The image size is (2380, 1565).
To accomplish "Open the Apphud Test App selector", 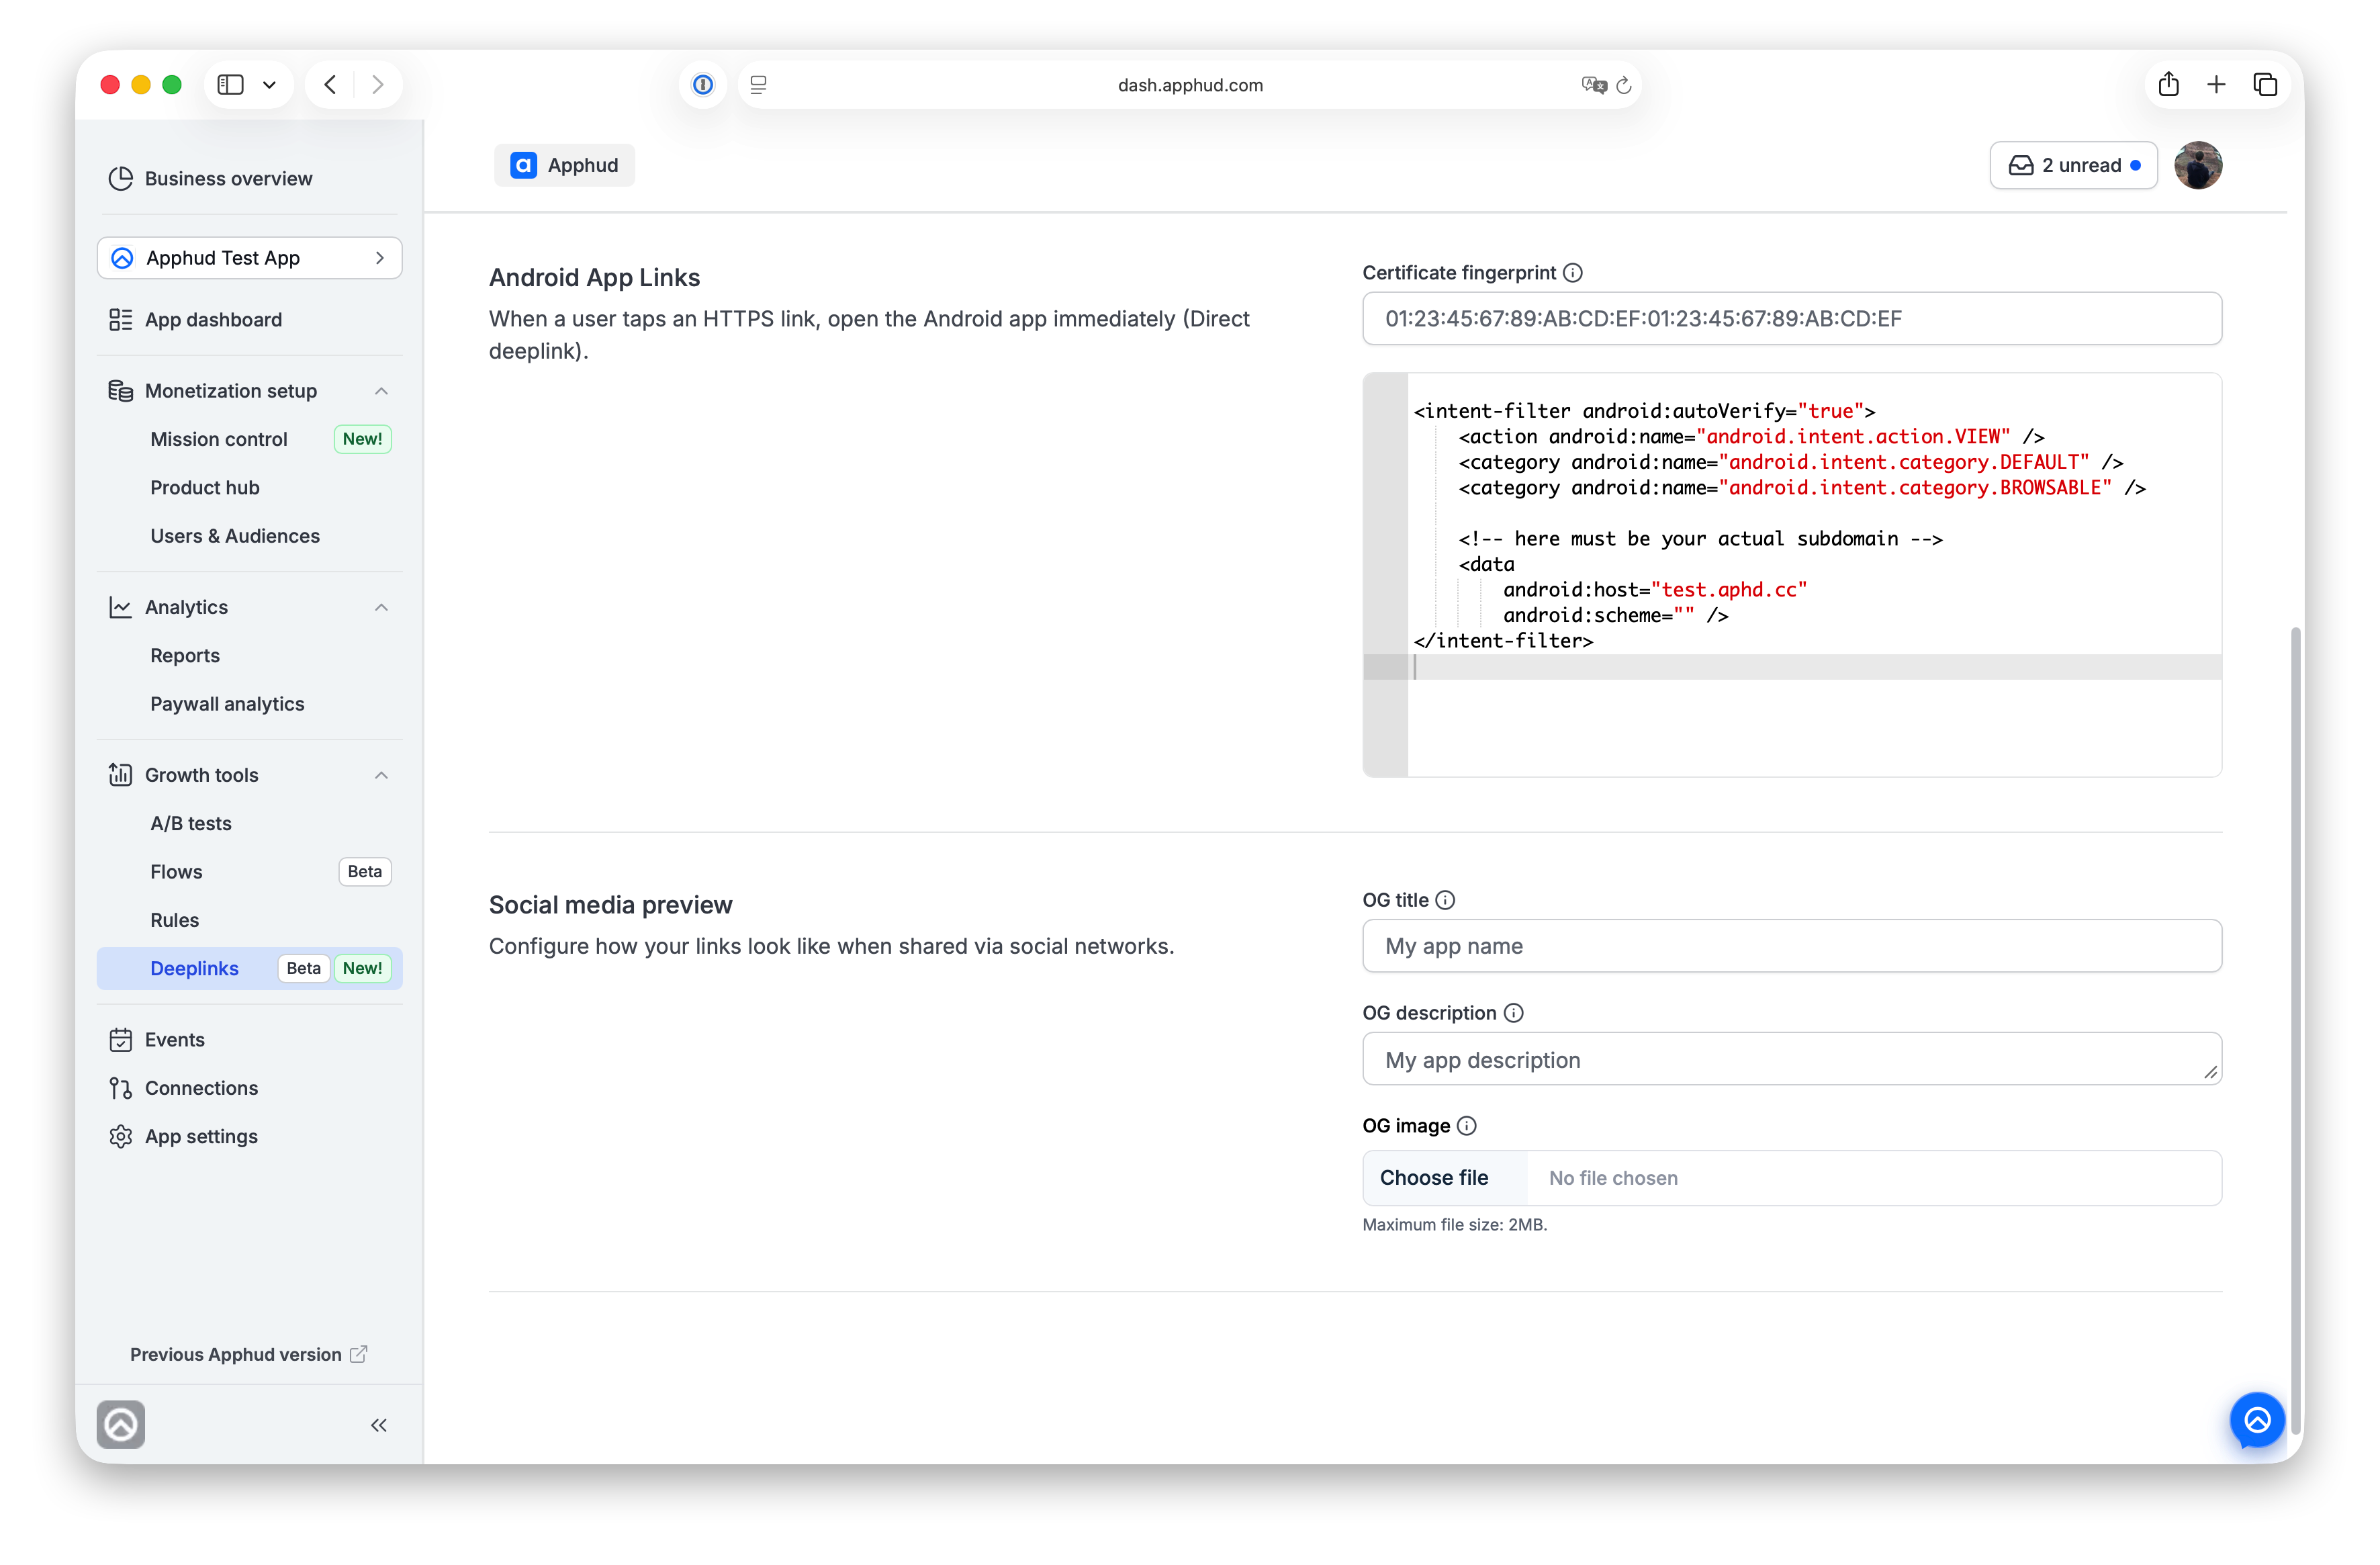I will click(x=249, y=258).
